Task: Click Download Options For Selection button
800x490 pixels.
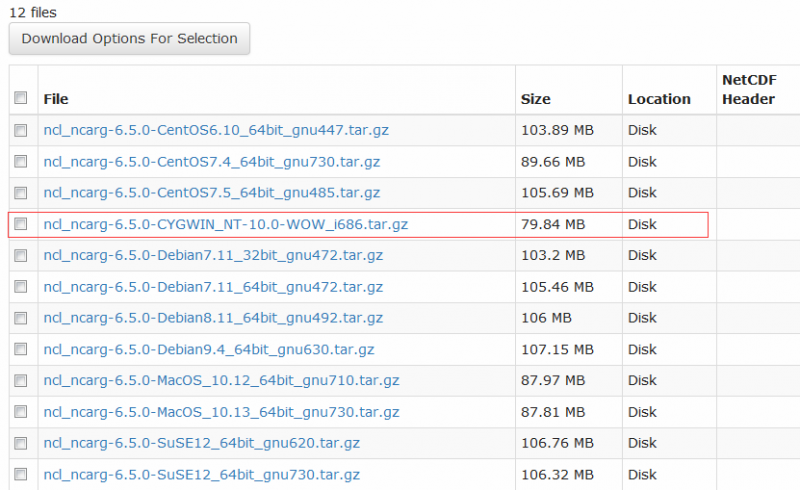Action: 129,39
